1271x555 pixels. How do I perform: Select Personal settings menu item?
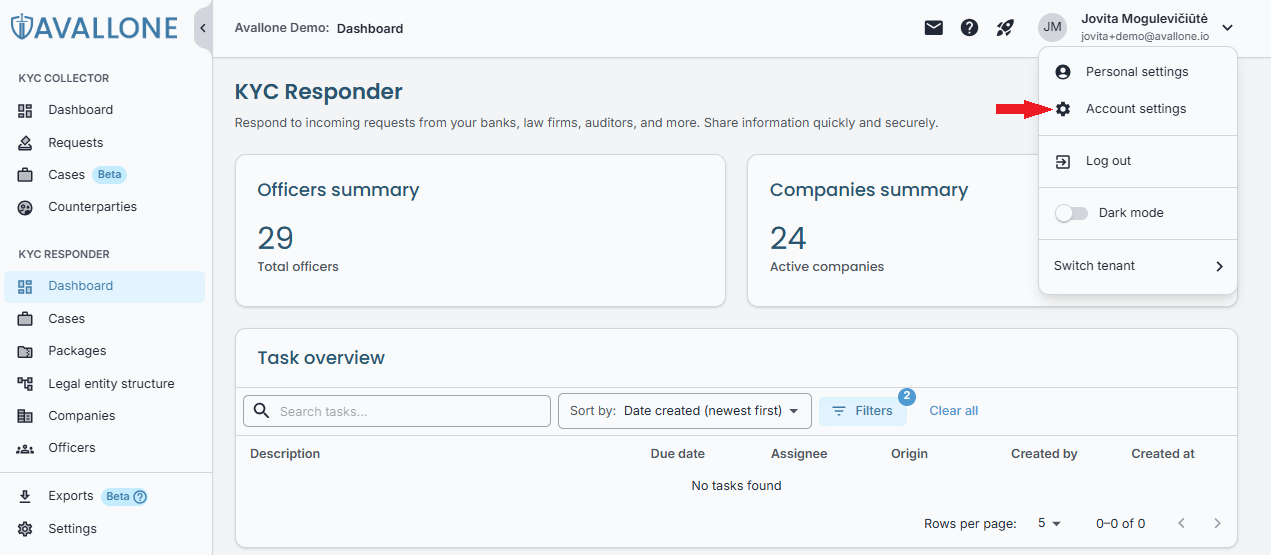coord(1138,72)
